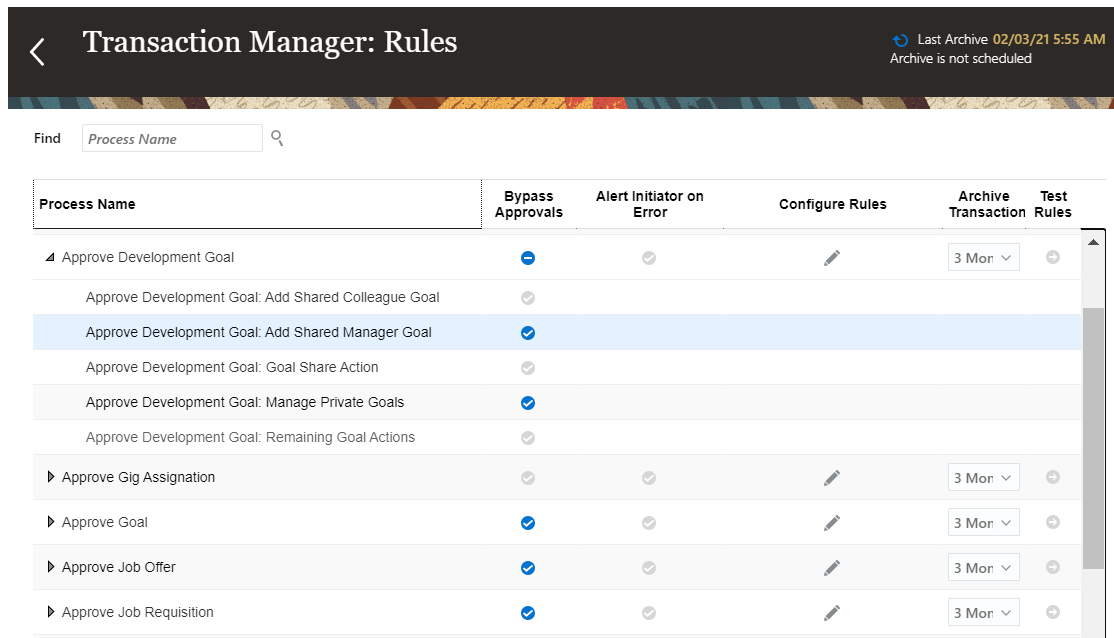Click the Configure Rules pencil for Approve Job Requisition
This screenshot has height=638, width=1114.
point(832,612)
